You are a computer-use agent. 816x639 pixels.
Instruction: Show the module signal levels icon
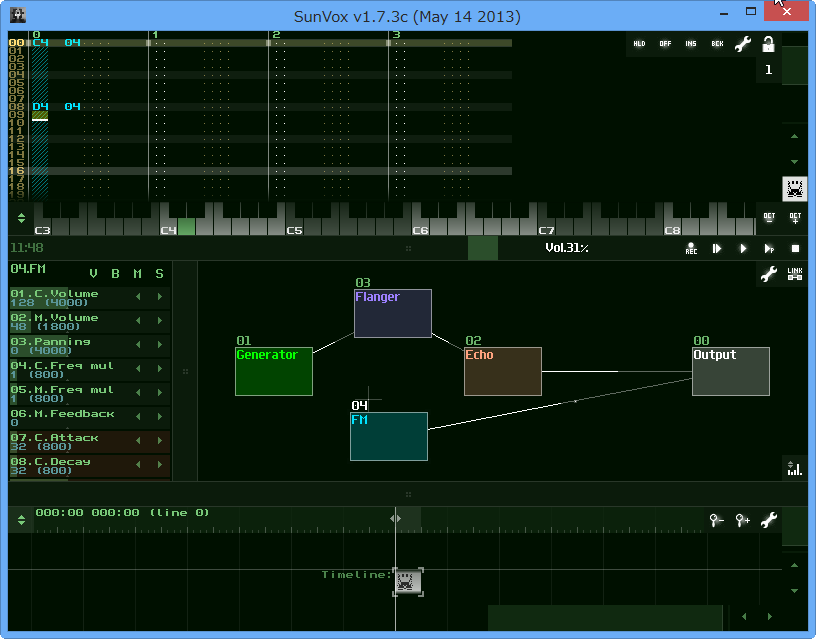pos(794,468)
